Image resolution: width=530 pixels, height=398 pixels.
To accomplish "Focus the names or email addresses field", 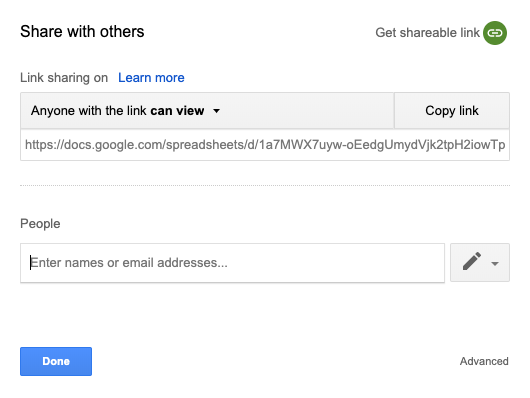I will coord(233,263).
